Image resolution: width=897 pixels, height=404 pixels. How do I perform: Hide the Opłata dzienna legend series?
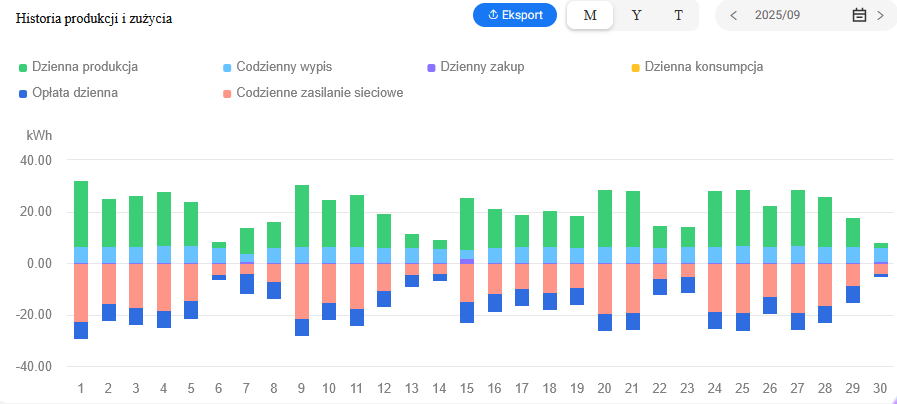point(75,93)
